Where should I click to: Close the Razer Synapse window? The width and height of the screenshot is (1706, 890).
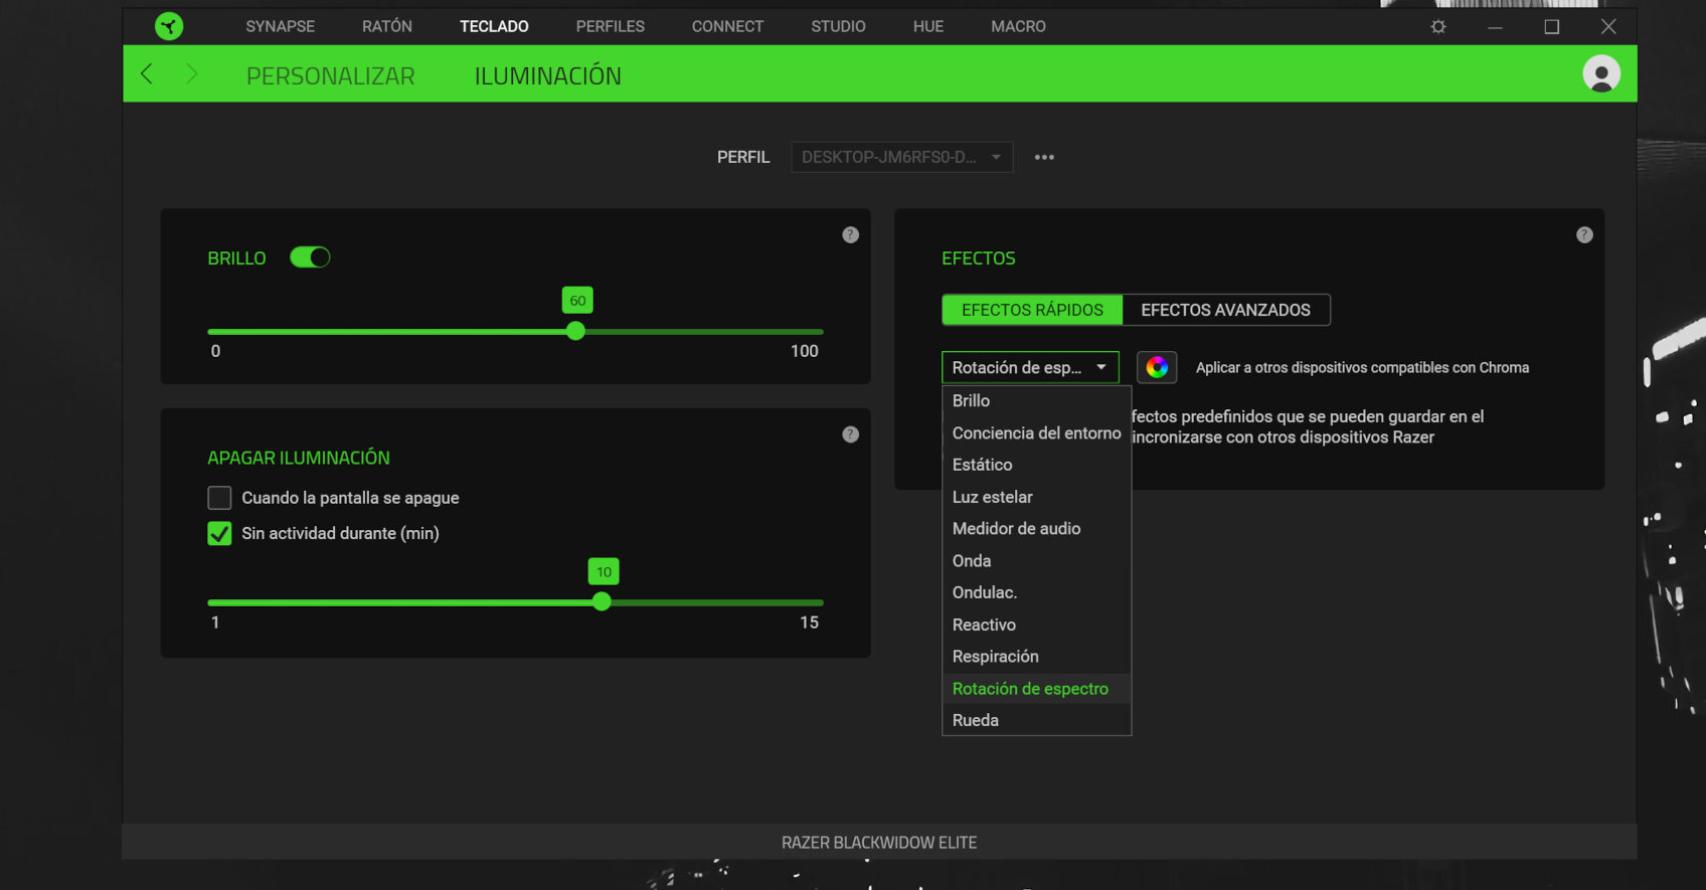tap(1608, 27)
